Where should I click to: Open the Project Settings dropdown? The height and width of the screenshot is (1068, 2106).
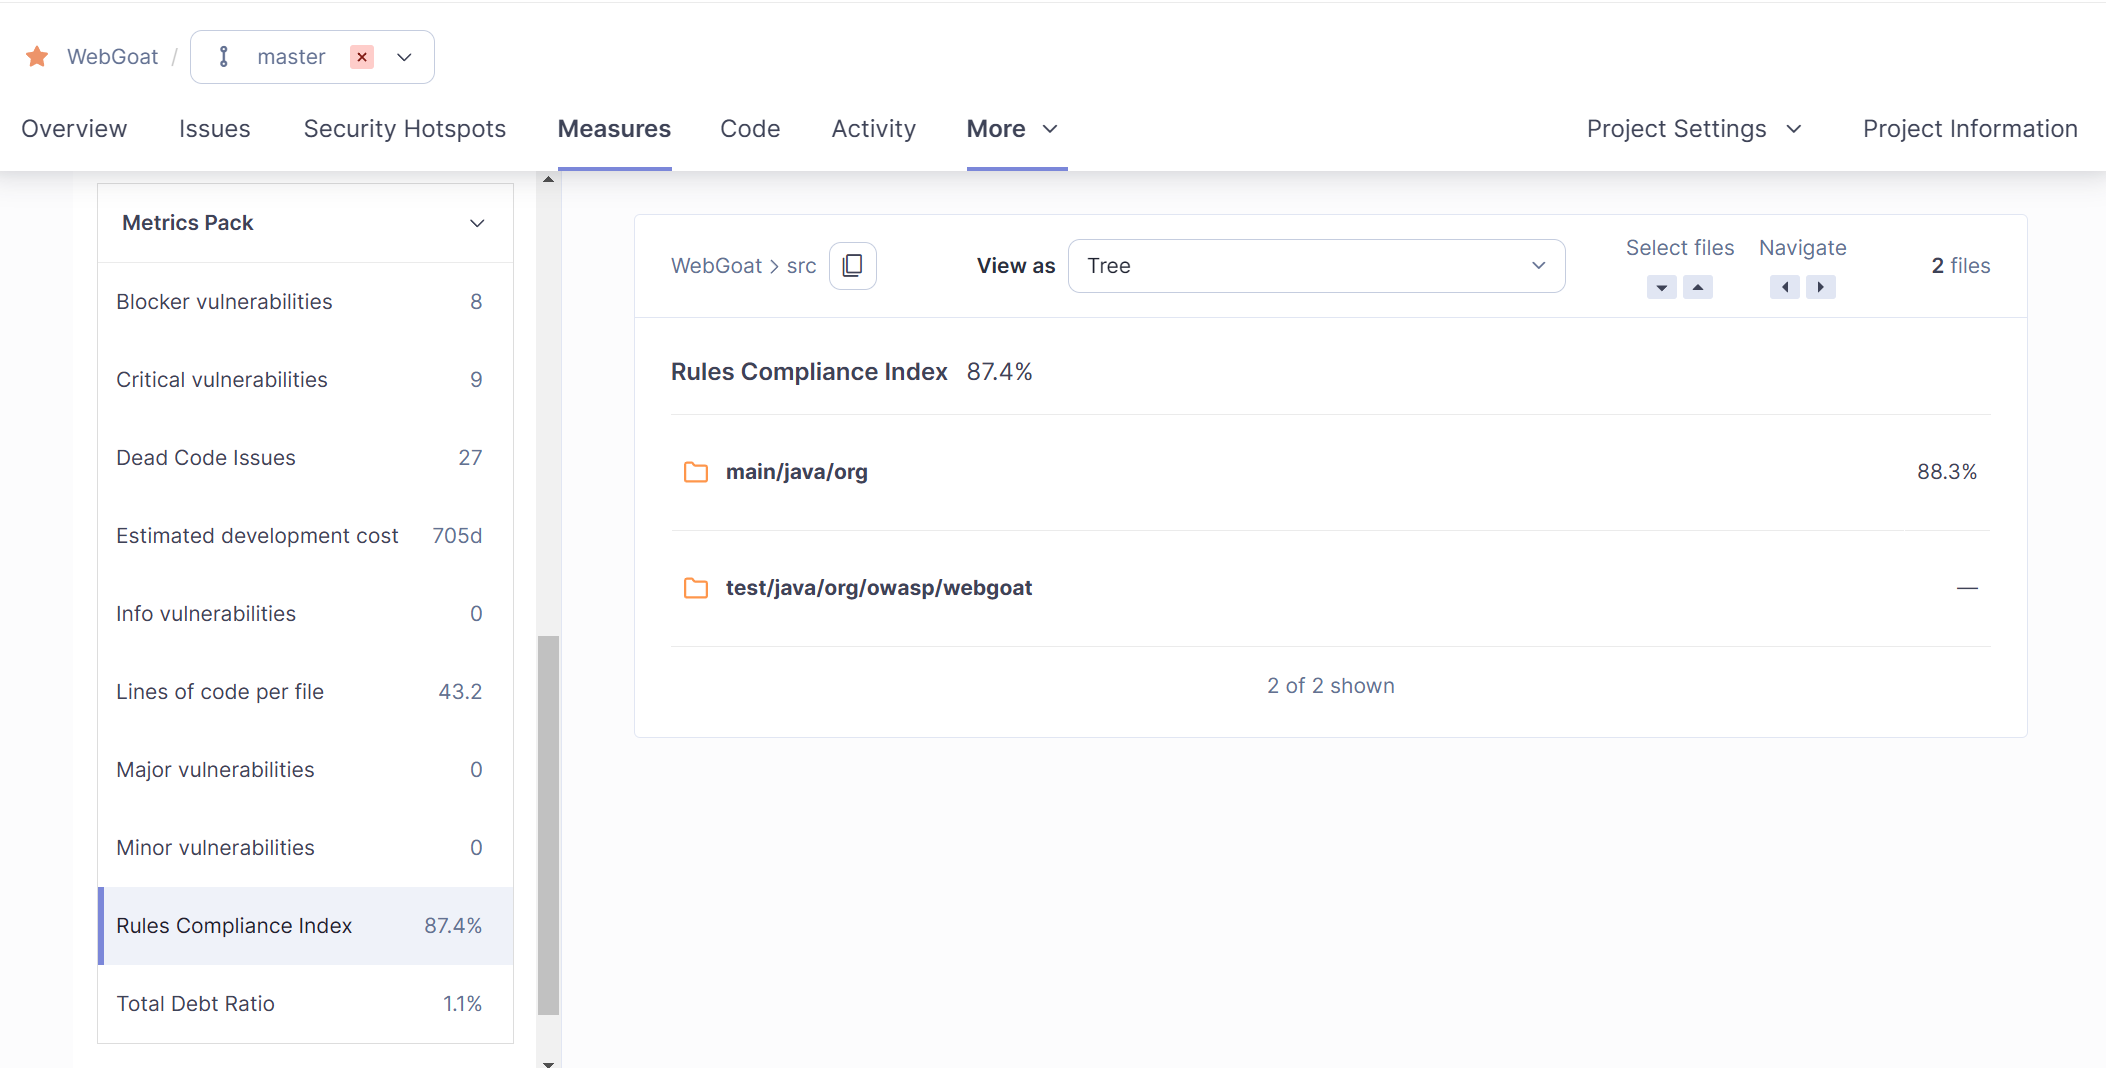click(x=1694, y=129)
